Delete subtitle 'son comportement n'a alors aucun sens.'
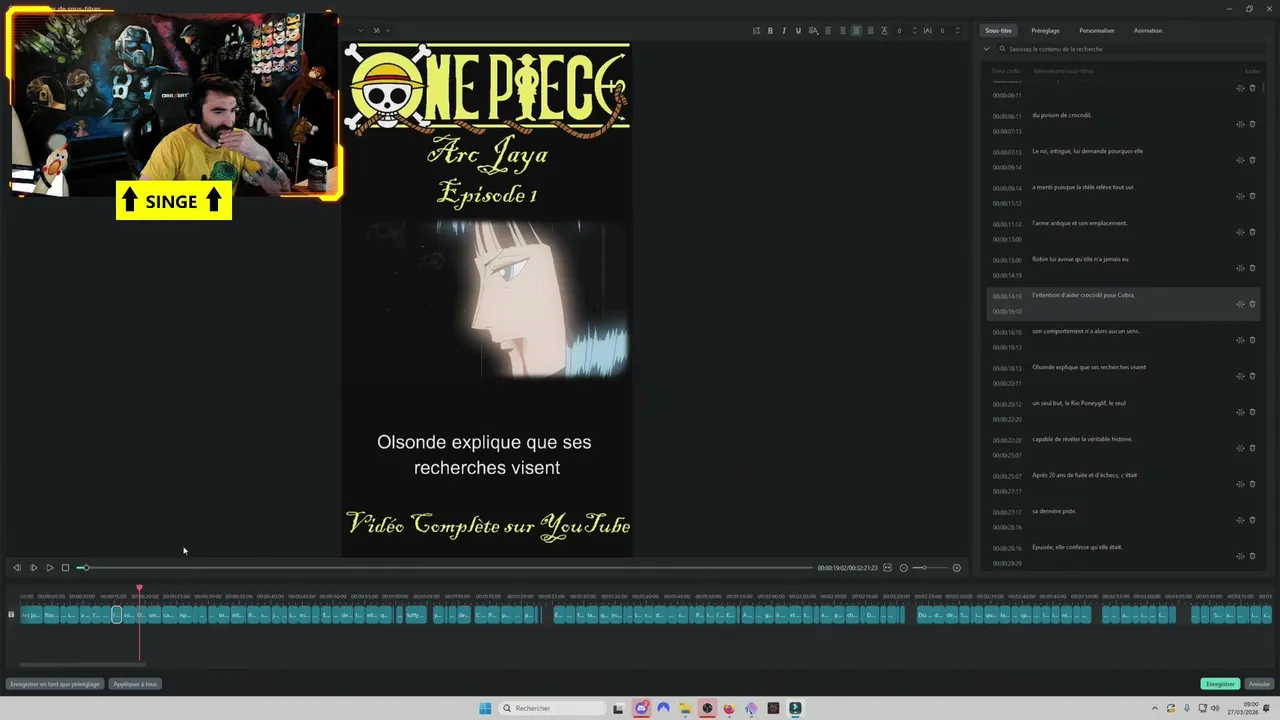 [1252, 340]
